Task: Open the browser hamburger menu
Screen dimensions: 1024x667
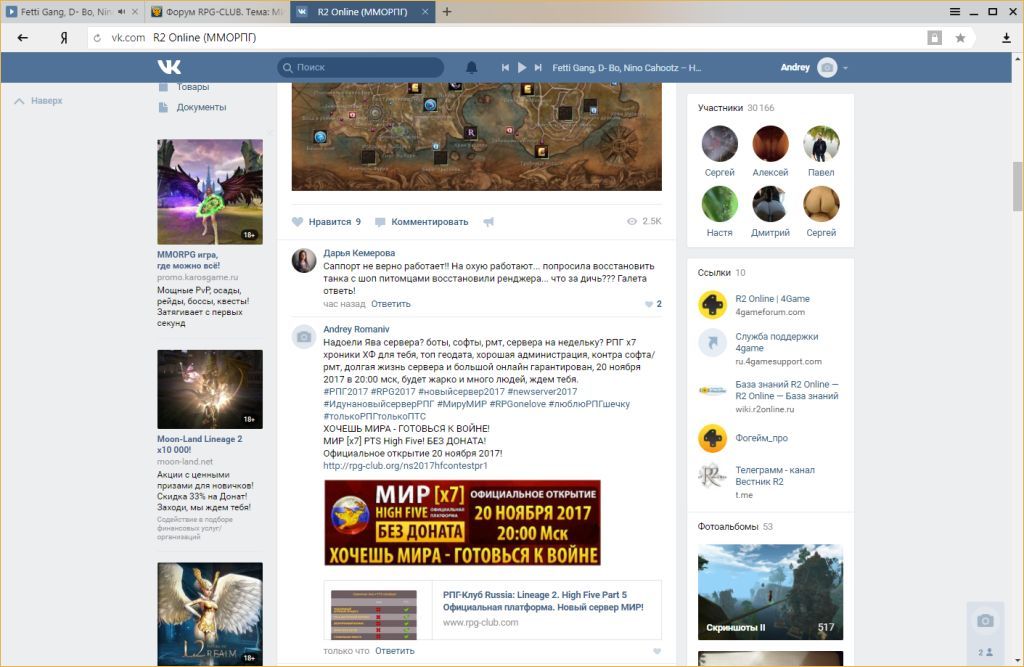Action: pyautogui.click(x=955, y=12)
